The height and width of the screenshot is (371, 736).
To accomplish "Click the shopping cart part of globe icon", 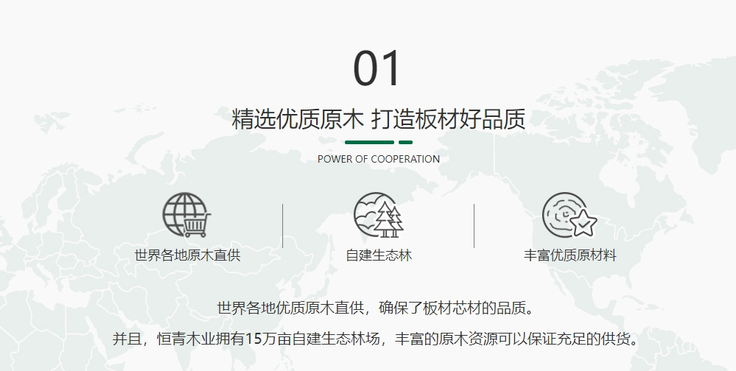I will coord(196,225).
